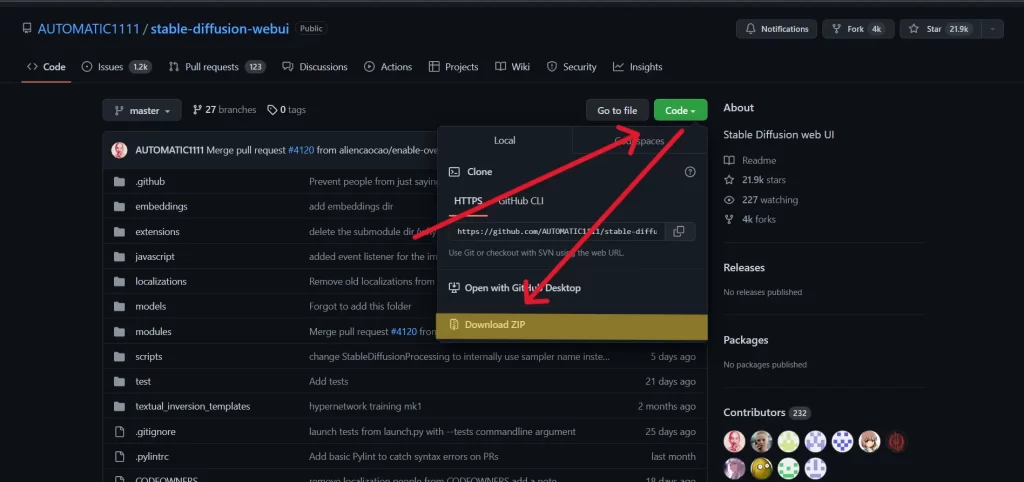Open the Readme link in About
The width and height of the screenshot is (1024, 482).
coord(750,160)
